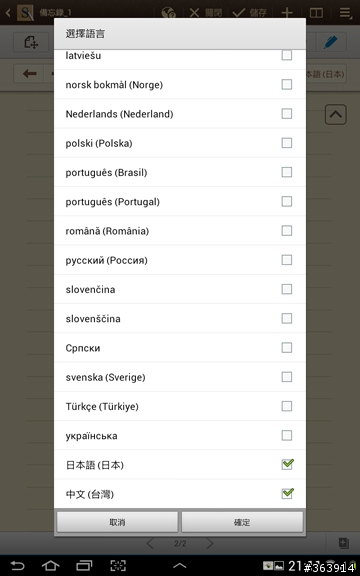360x576 pixels.
Task: Tap the Android home icon
Action: 50,565
